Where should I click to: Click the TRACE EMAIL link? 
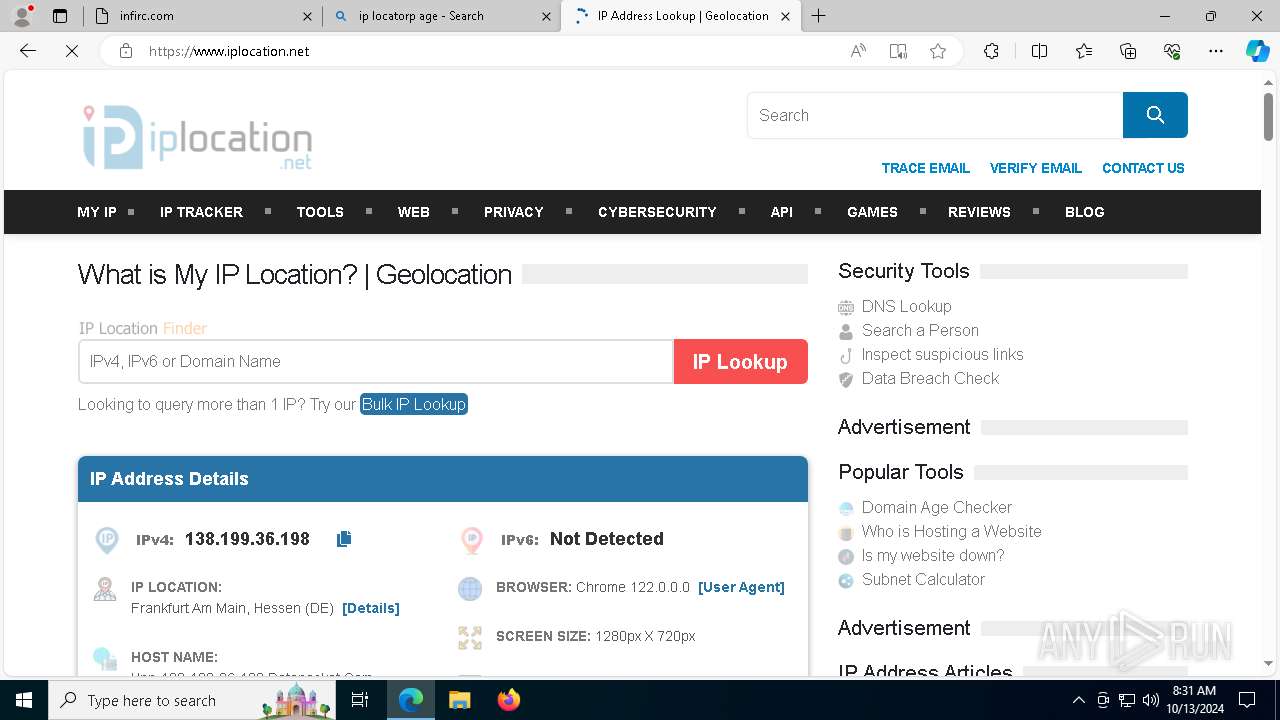coord(926,168)
